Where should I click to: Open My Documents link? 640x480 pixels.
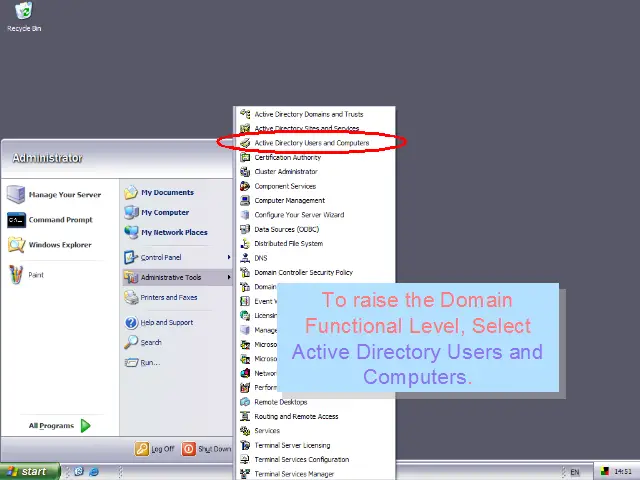(167, 192)
